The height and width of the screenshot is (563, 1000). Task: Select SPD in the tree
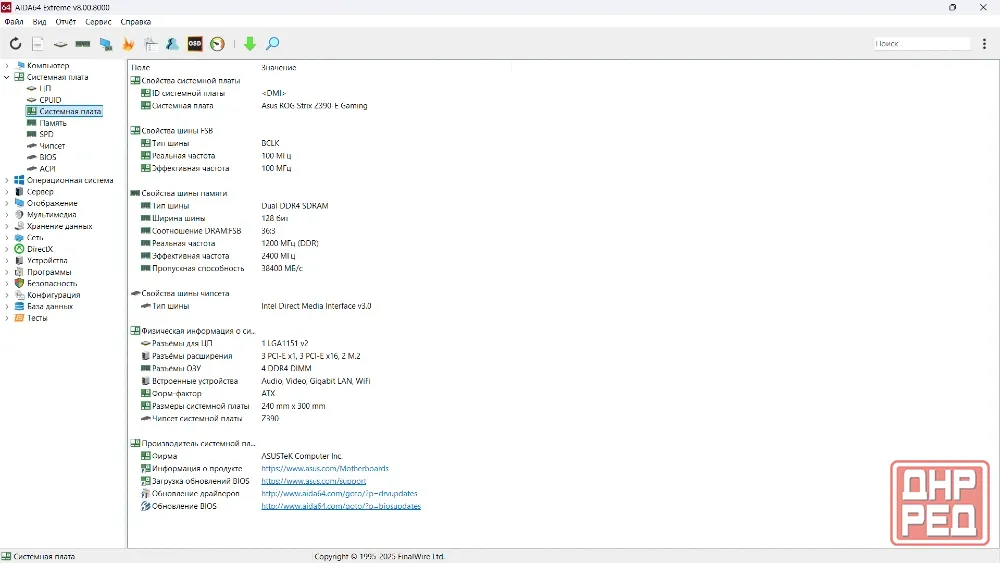[46, 134]
